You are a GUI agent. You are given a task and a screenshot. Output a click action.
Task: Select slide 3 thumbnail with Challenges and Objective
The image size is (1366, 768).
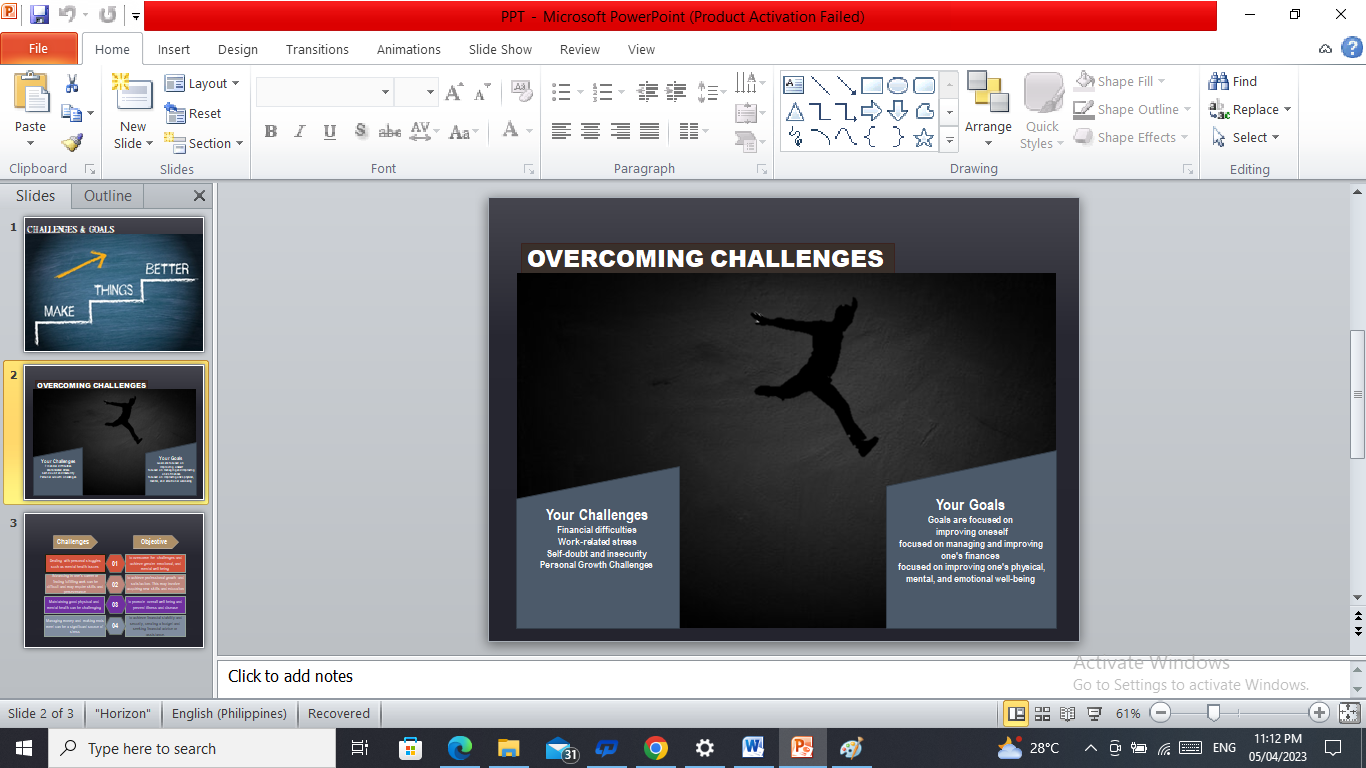(114, 580)
